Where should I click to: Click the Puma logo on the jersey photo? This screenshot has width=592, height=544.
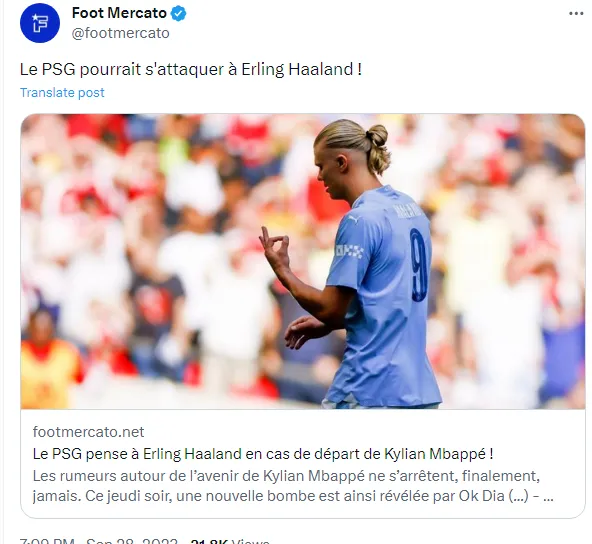tap(354, 219)
